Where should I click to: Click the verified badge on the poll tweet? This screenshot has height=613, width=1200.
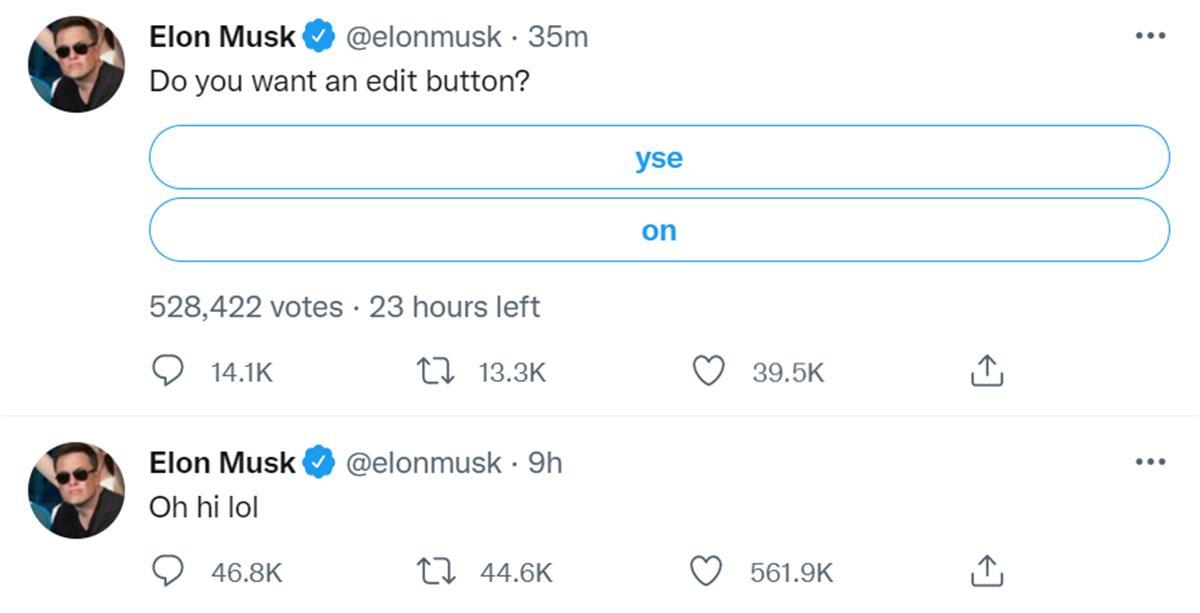(x=319, y=37)
